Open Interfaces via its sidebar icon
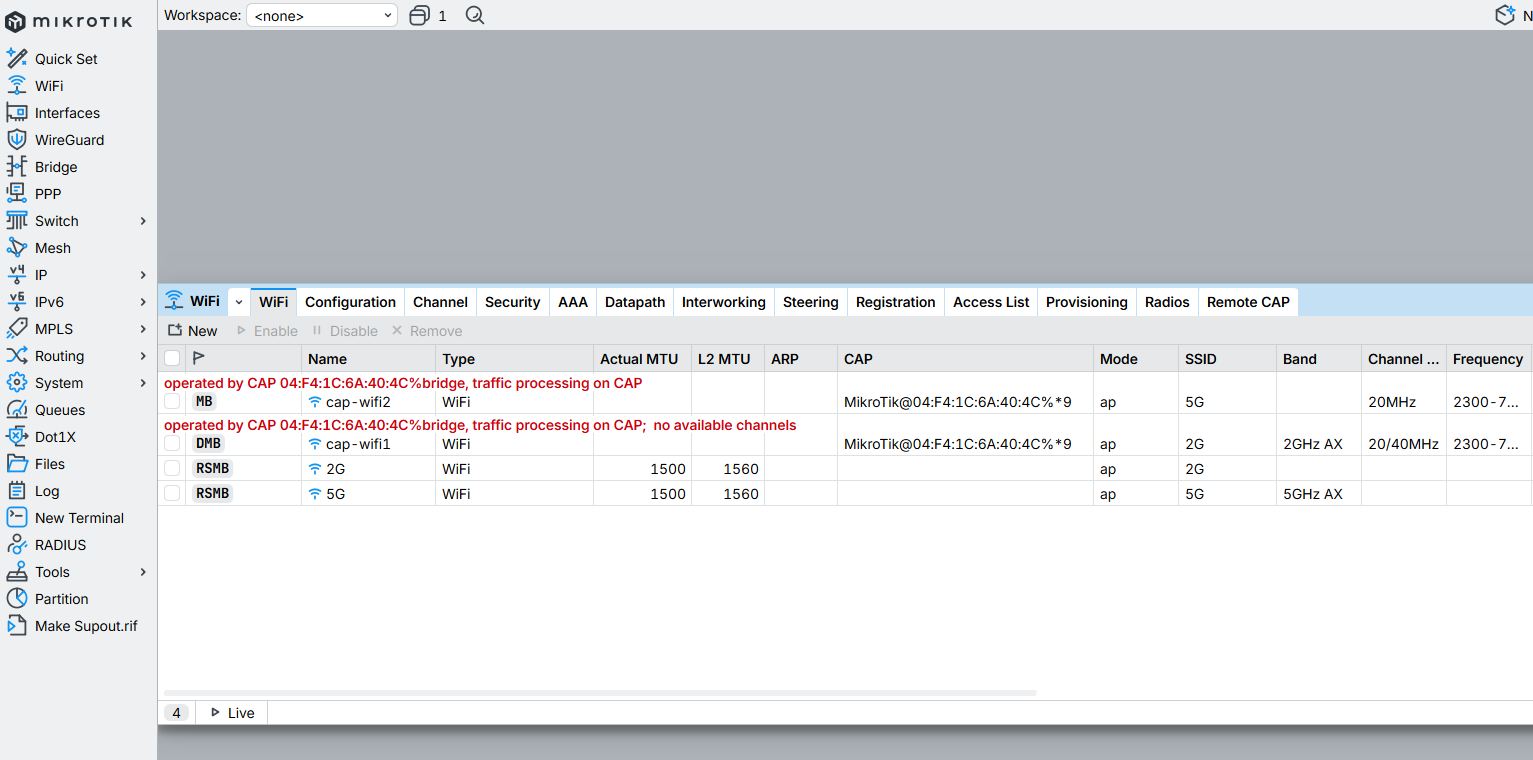Screen dimensions: 1533x760 17,112
